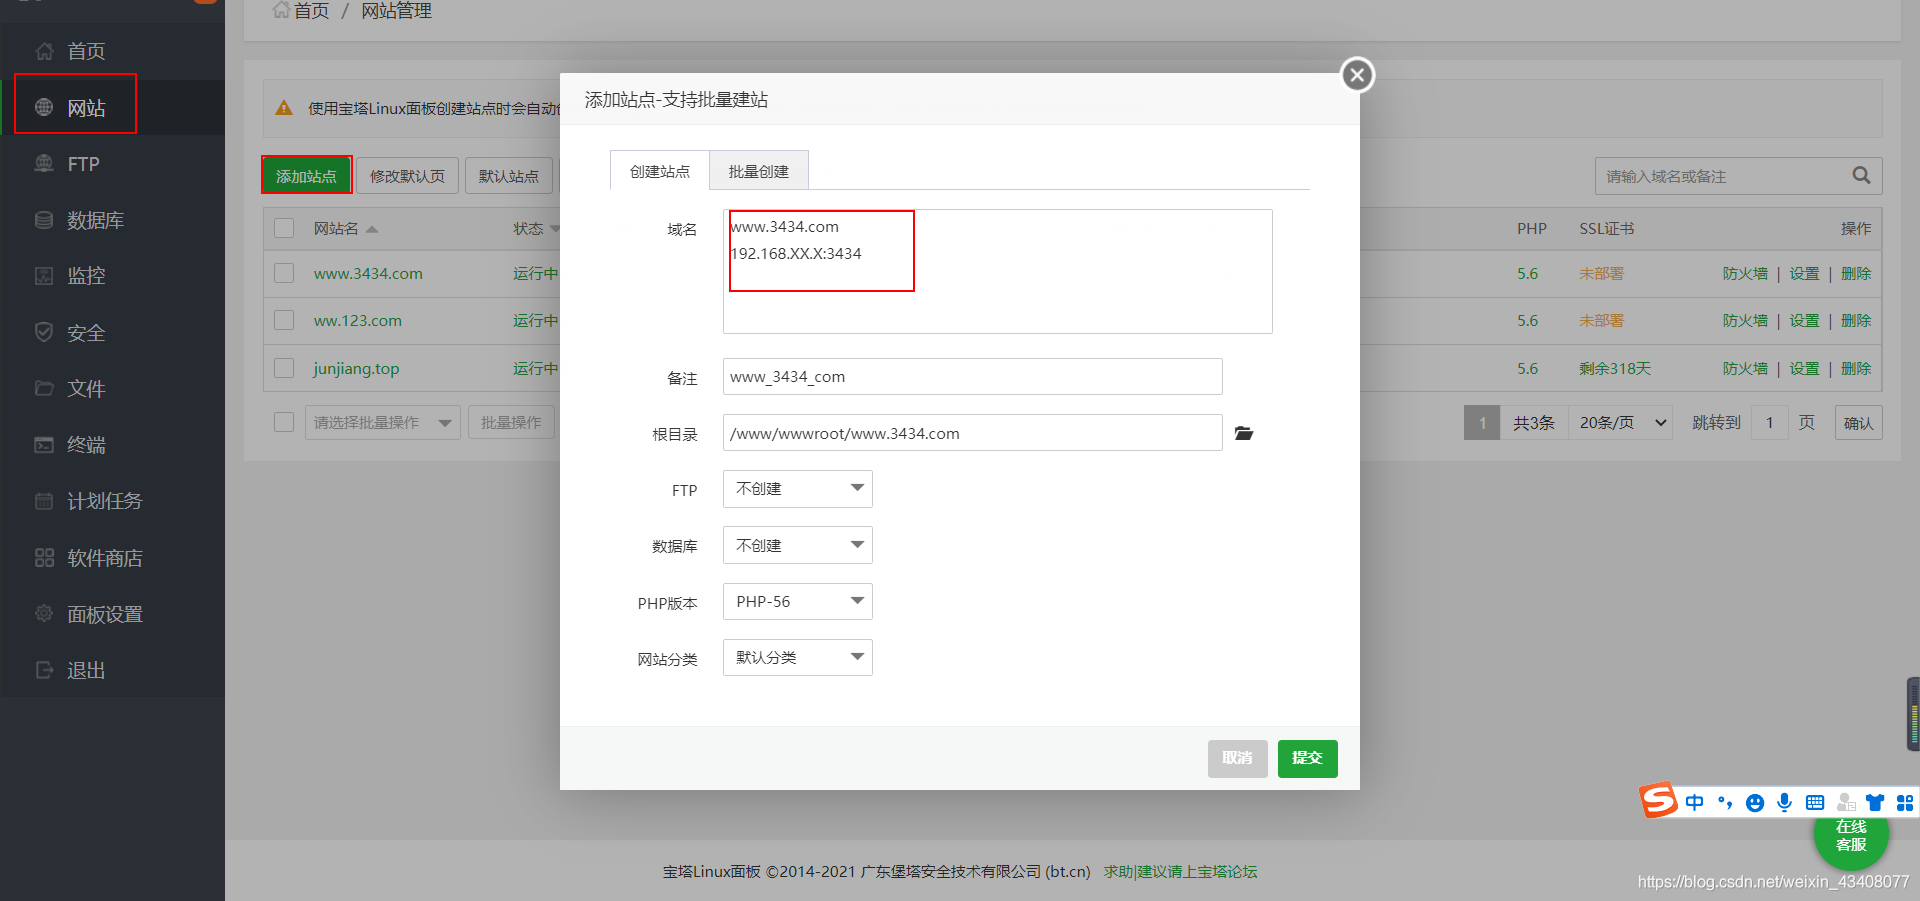This screenshot has width=1920, height=901.
Task: Sort by 网站名 column arrow
Action: 372,229
